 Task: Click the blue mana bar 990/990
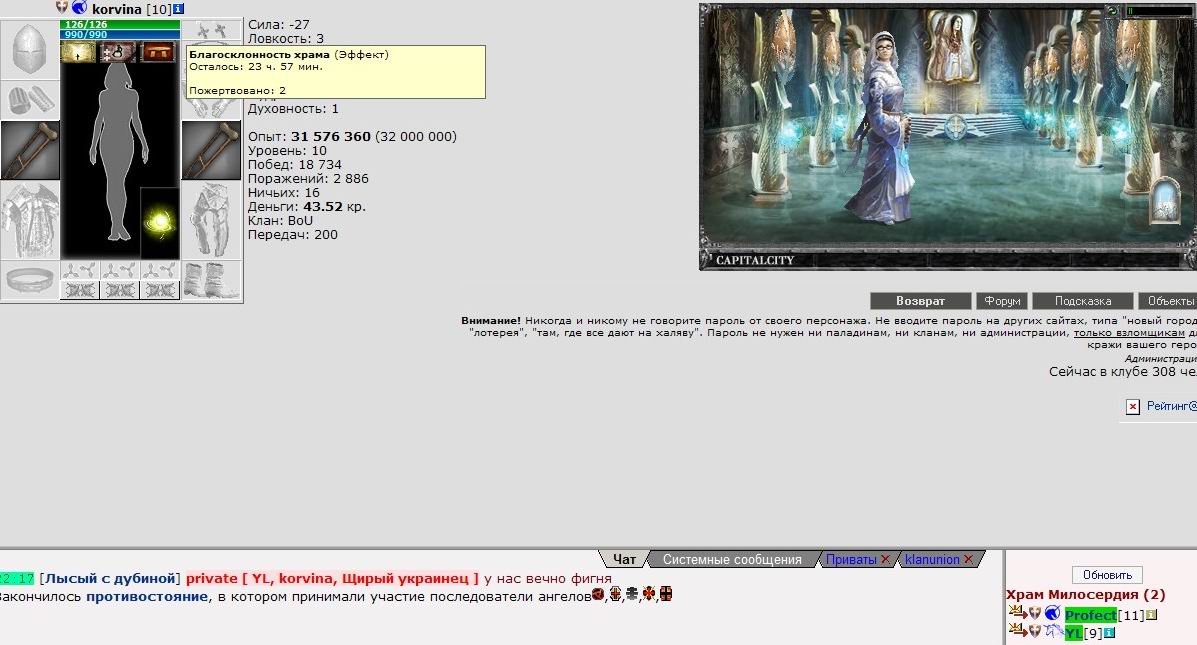121,34
